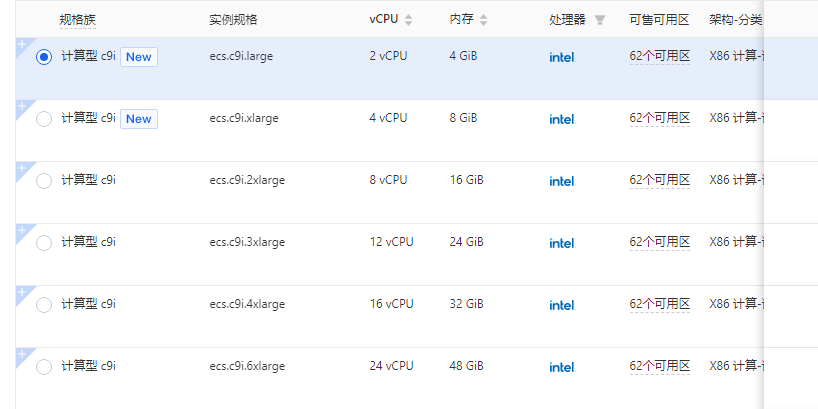Sort the table by vCPU column arrows
Screen dimensions: 818x409
tap(408, 20)
